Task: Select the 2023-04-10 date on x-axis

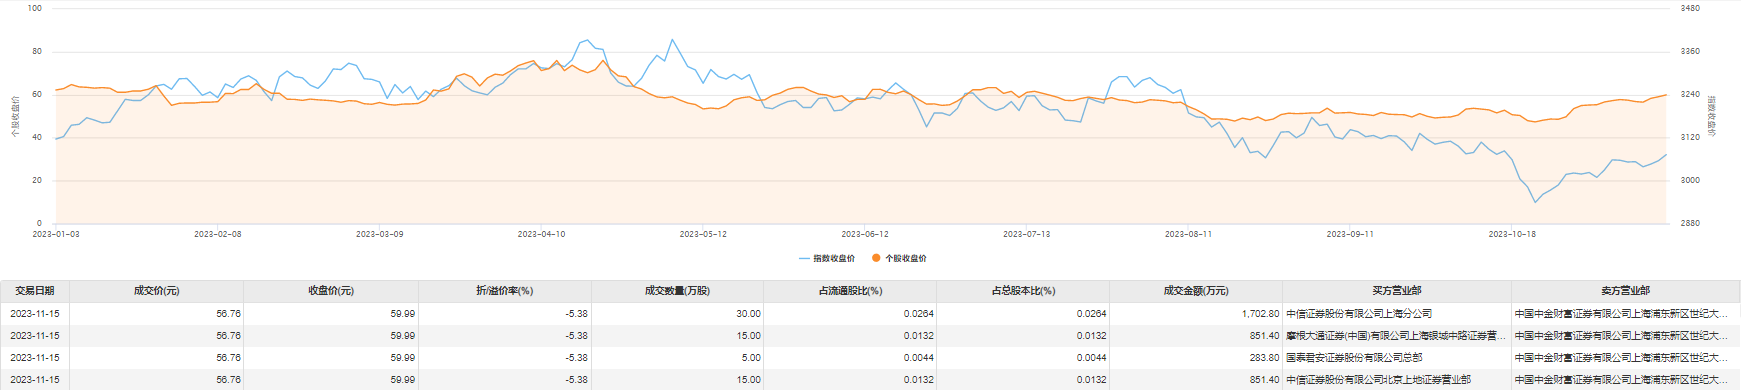Action: 541,234
